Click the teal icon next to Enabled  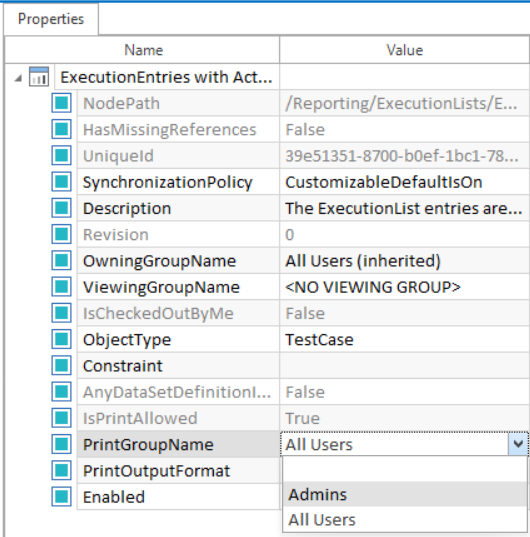click(x=62, y=497)
